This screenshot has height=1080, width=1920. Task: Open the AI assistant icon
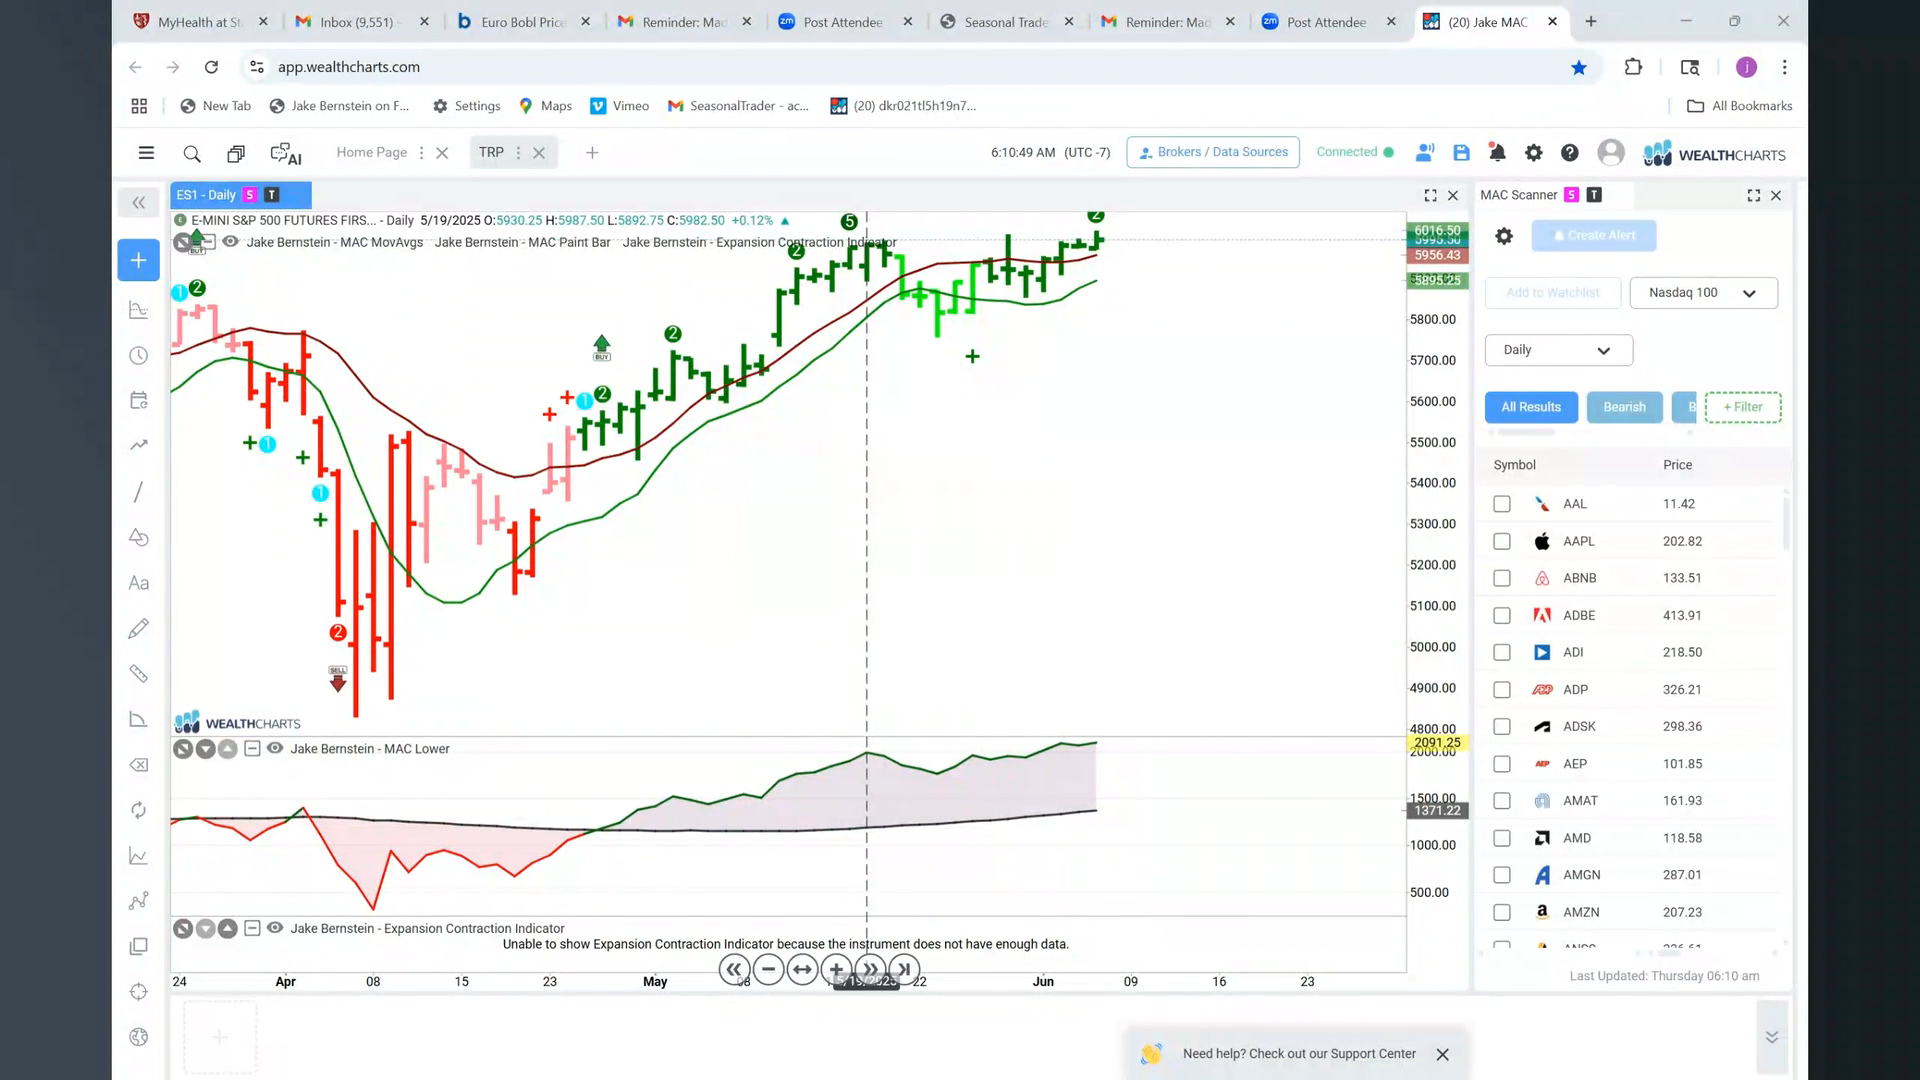click(286, 153)
